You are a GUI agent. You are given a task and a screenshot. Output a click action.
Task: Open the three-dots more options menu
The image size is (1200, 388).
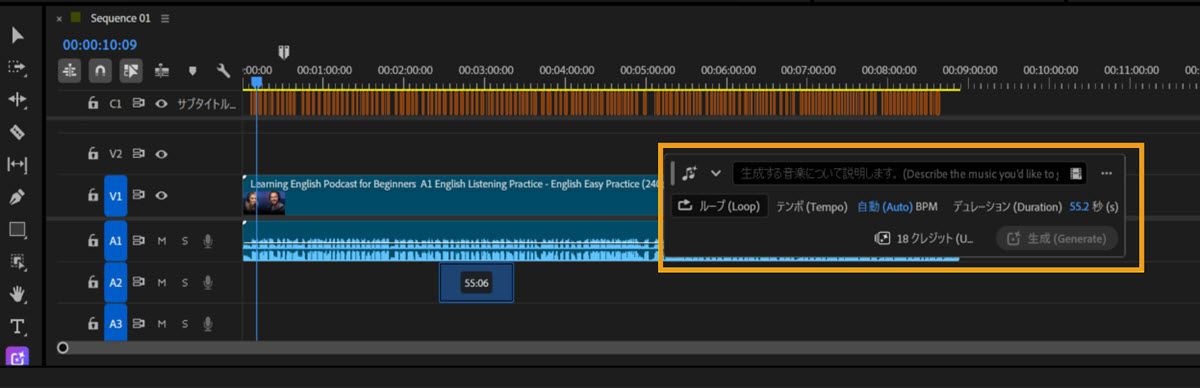point(1106,173)
